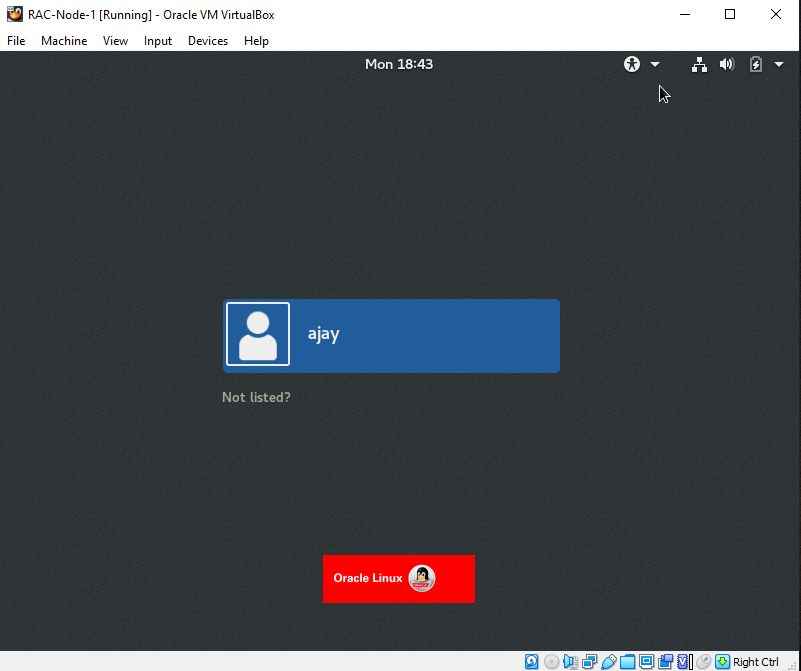Click the keyboard capture green arrow icon
This screenshot has width=801, height=671.
click(722, 662)
